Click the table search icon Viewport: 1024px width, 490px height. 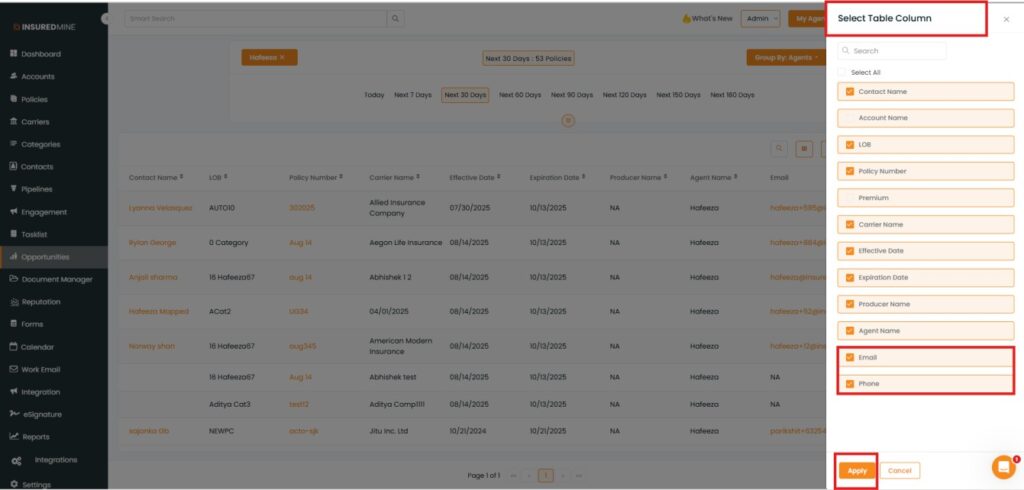pos(778,148)
